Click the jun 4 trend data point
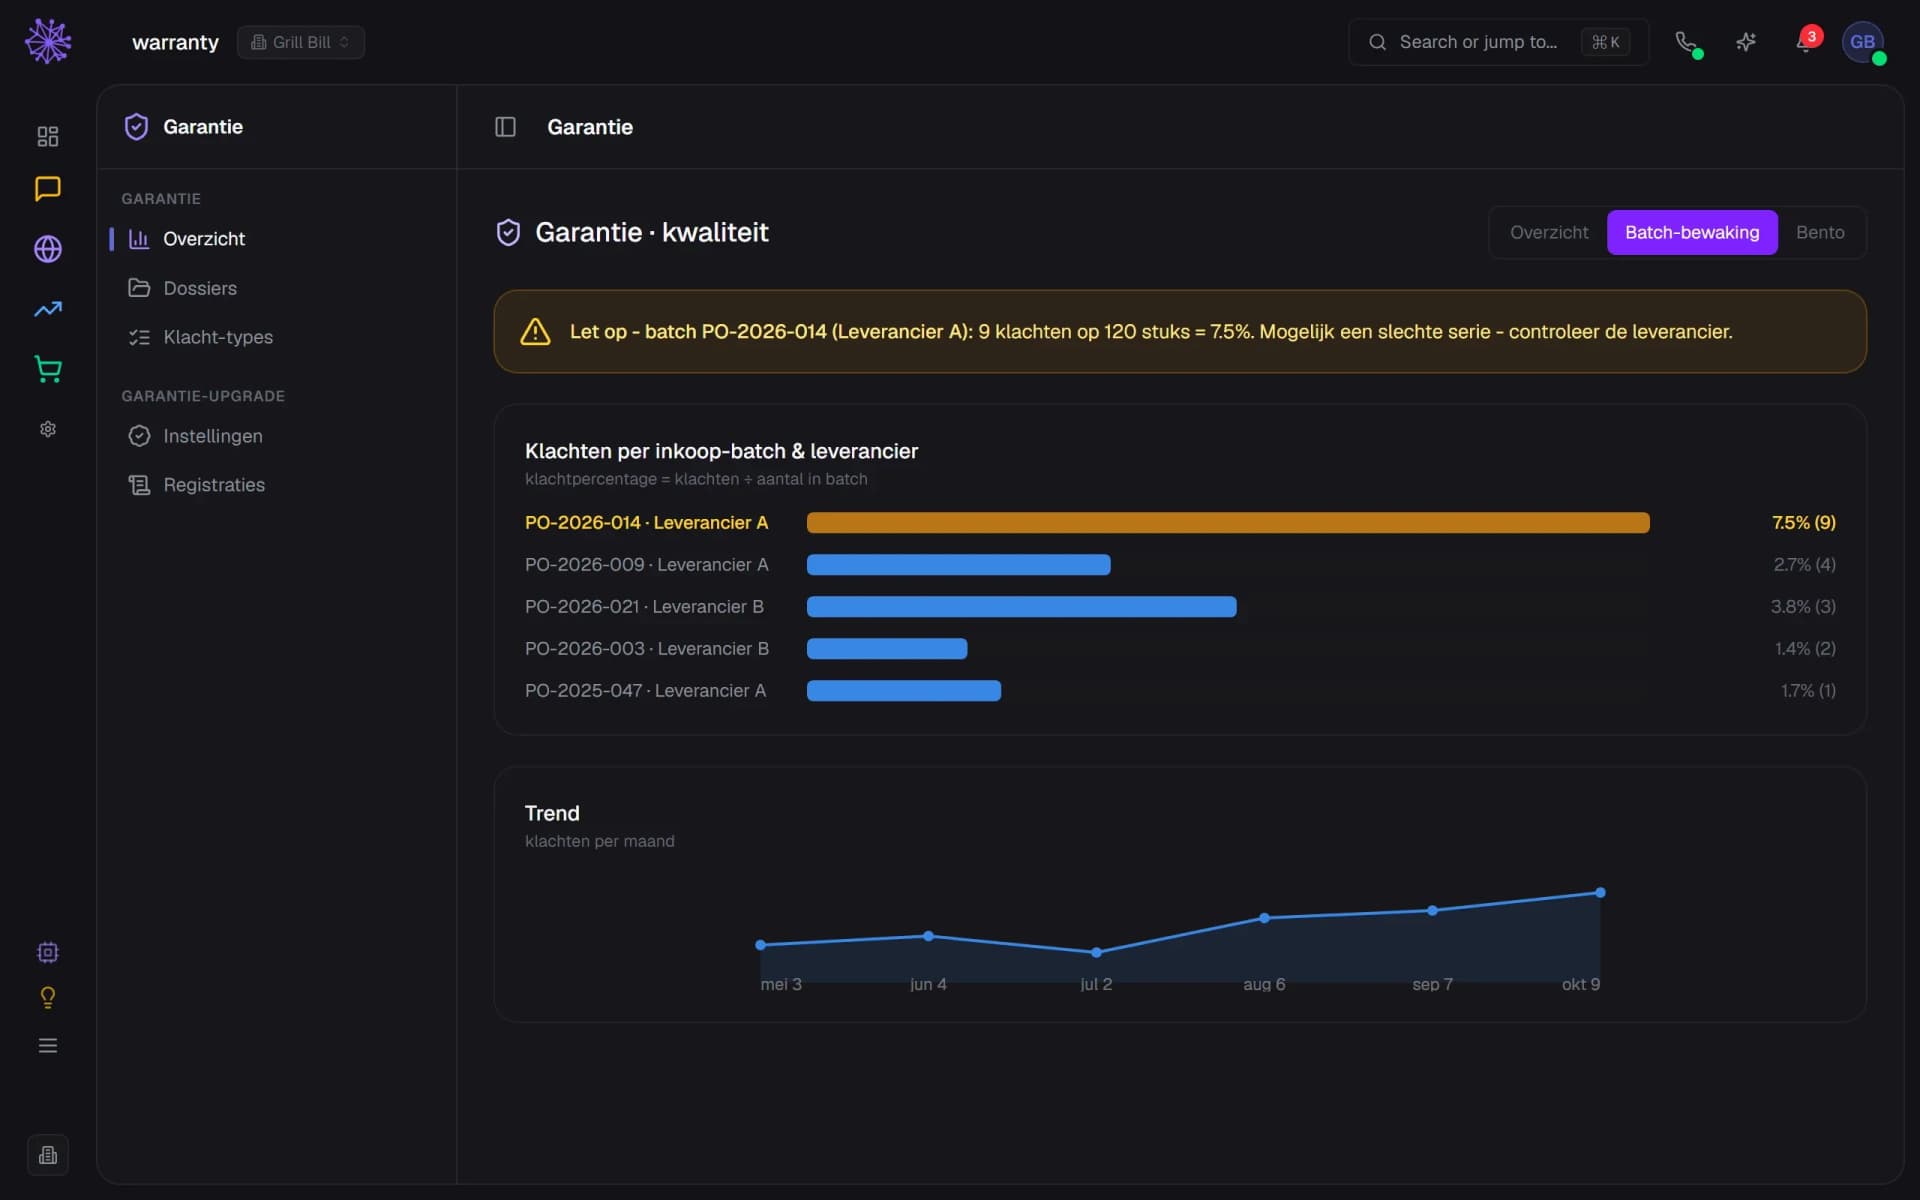The width and height of the screenshot is (1920, 1200). [928, 936]
